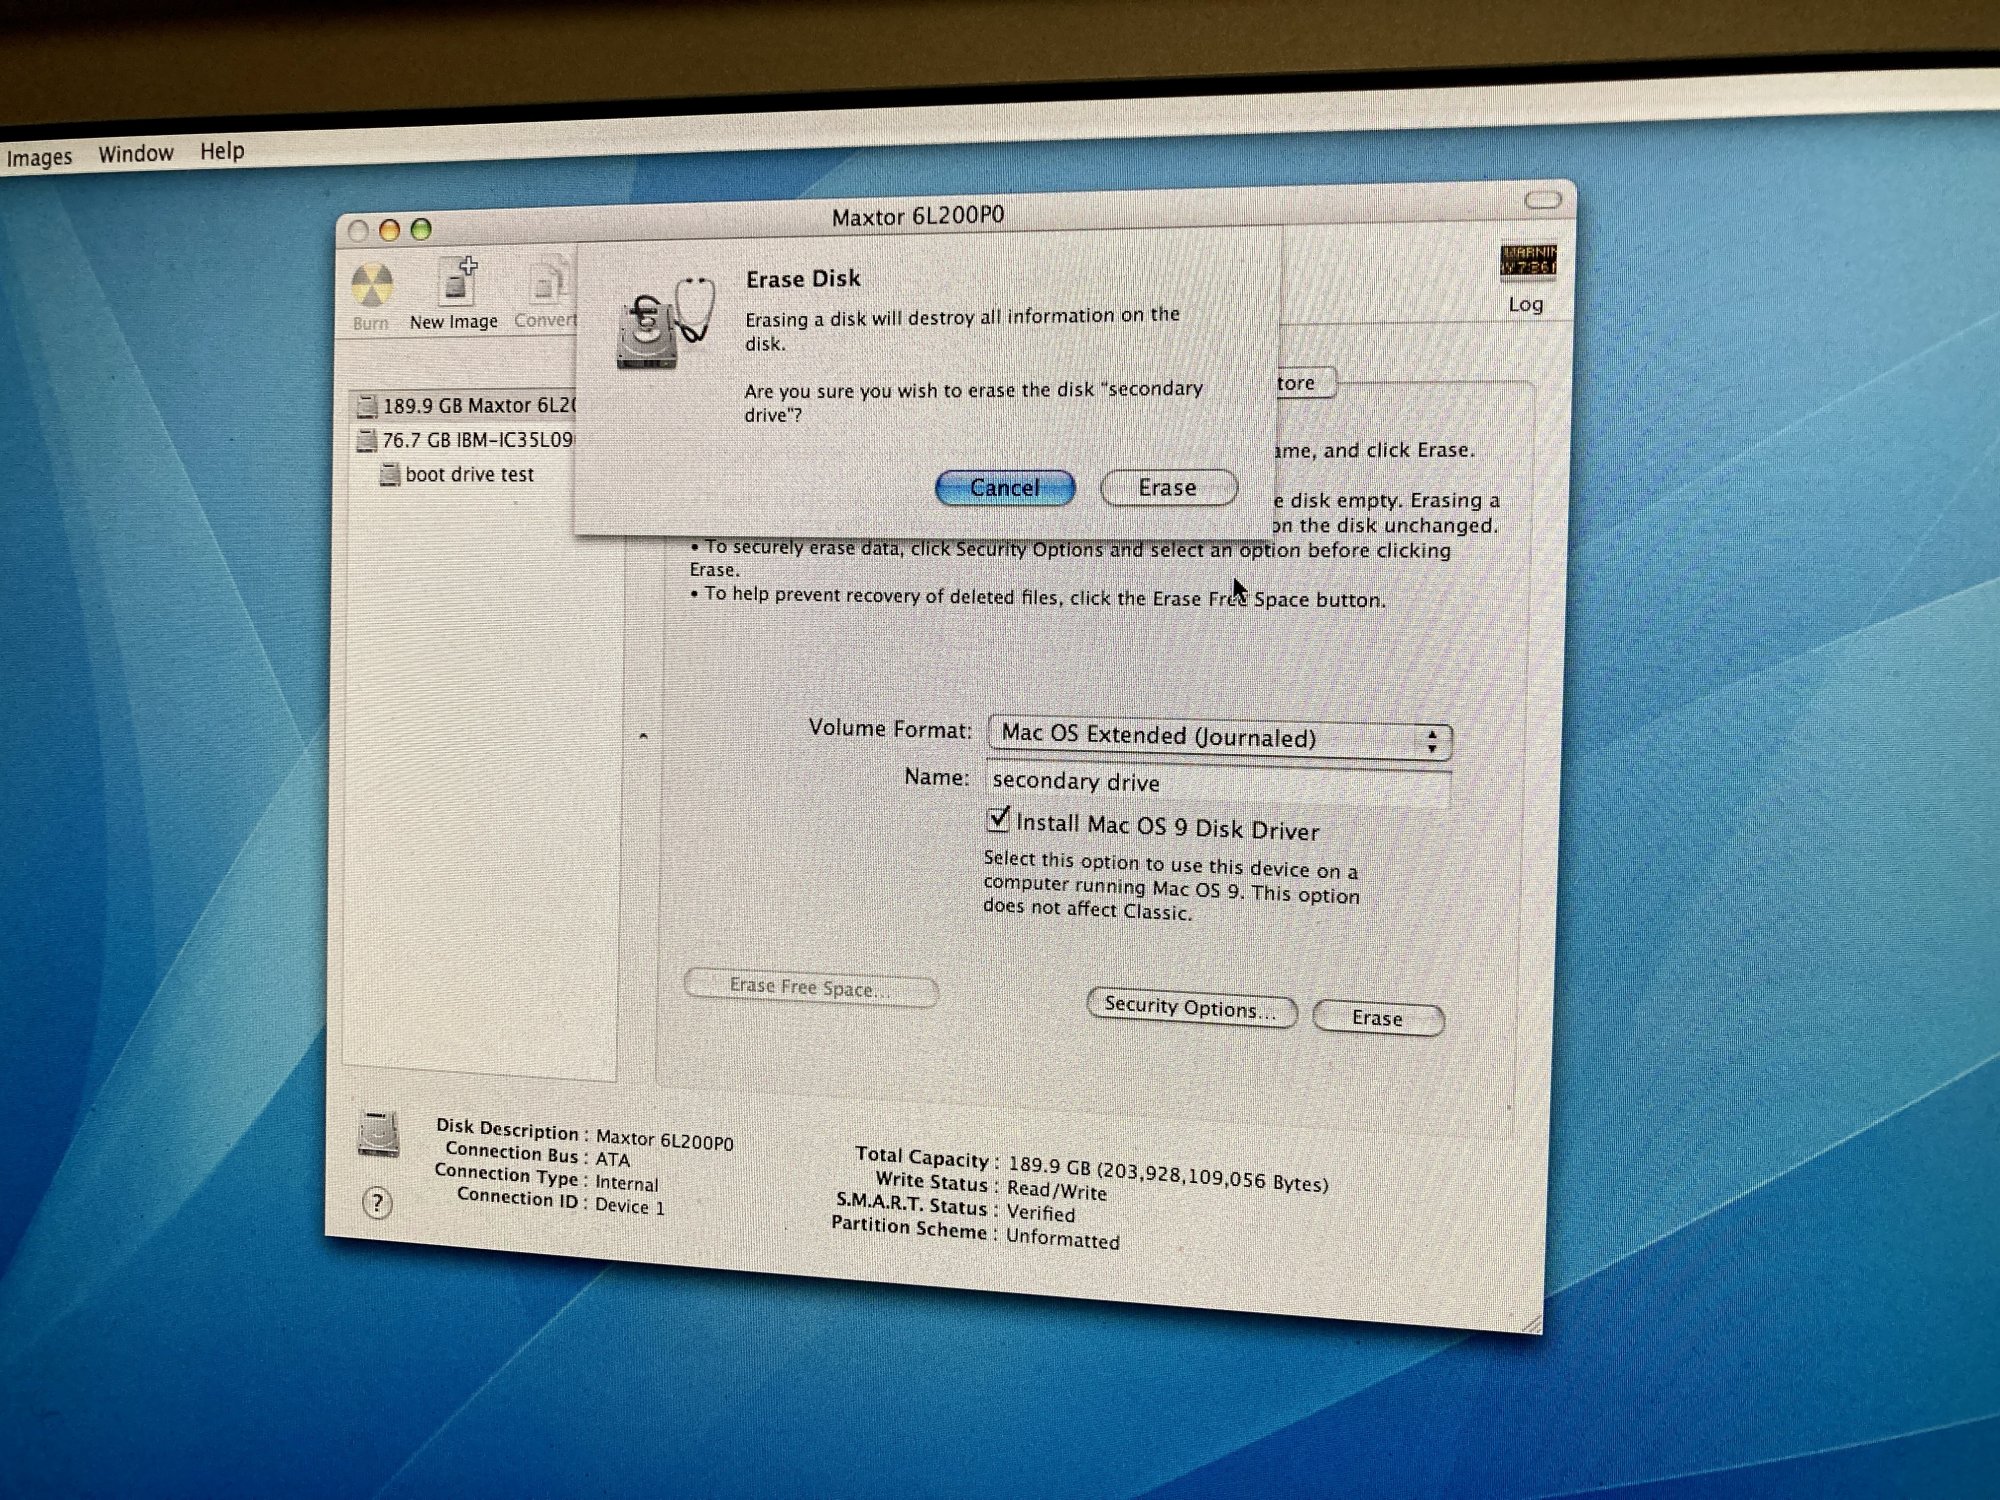2000x1500 pixels.
Task: Toggle Install Mac OS 9 Disk Driver checkbox
Action: pyautogui.click(x=998, y=819)
